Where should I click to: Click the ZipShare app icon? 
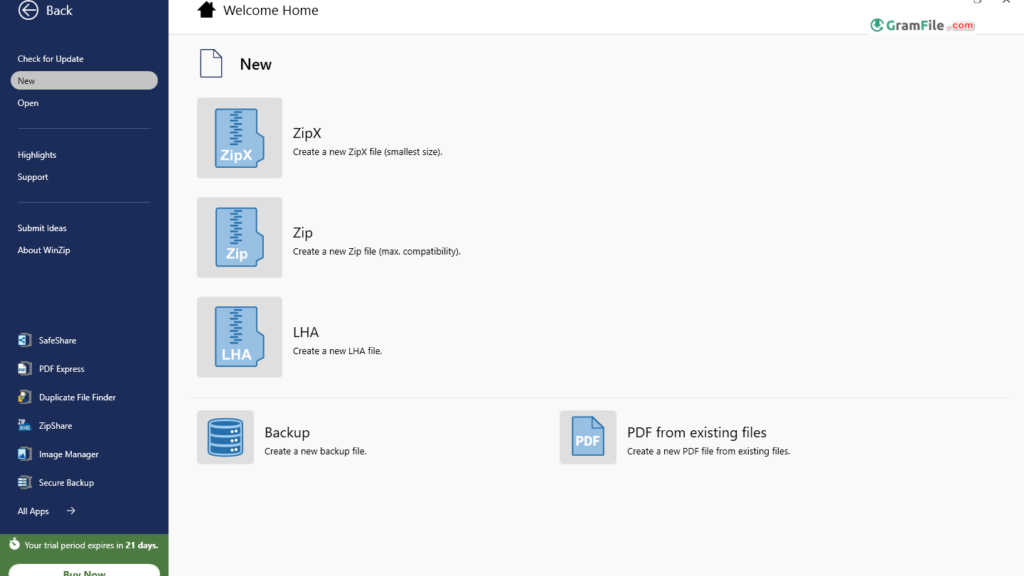24,426
